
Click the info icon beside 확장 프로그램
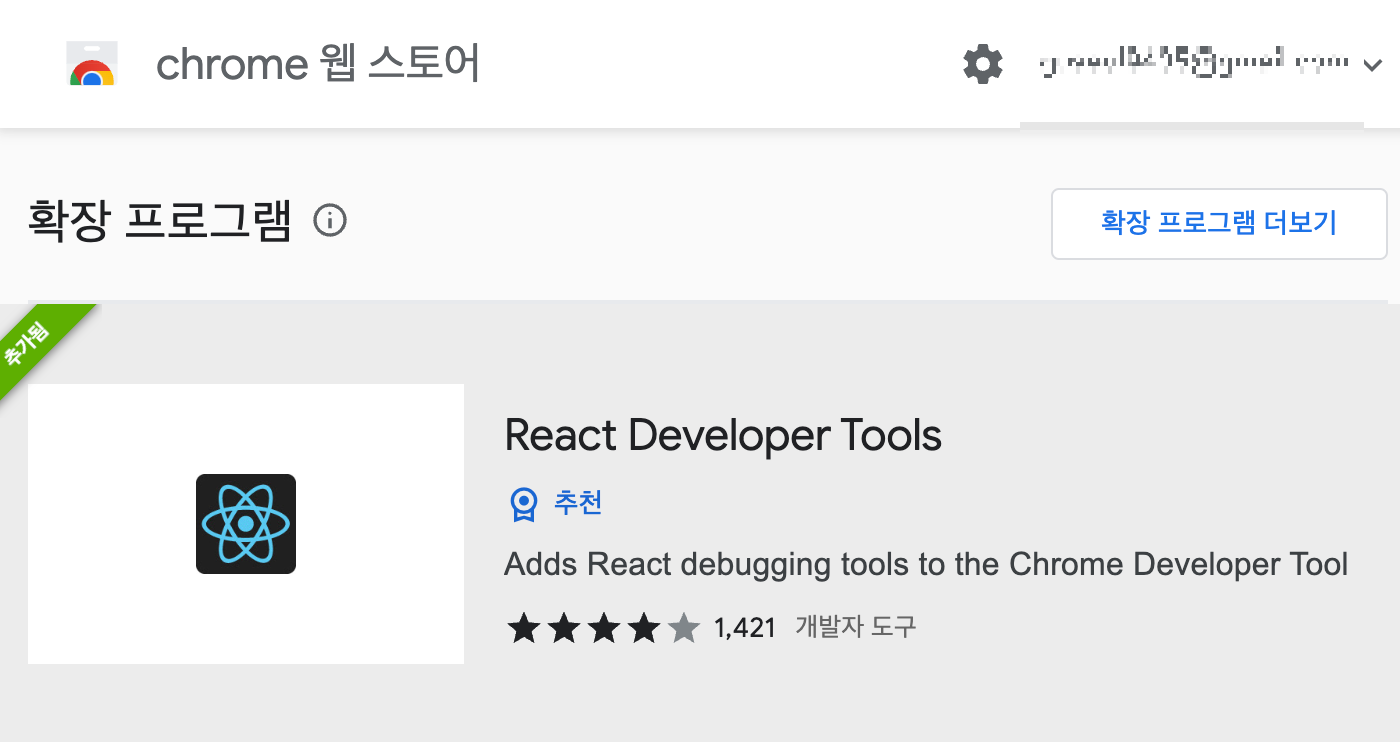click(x=330, y=220)
